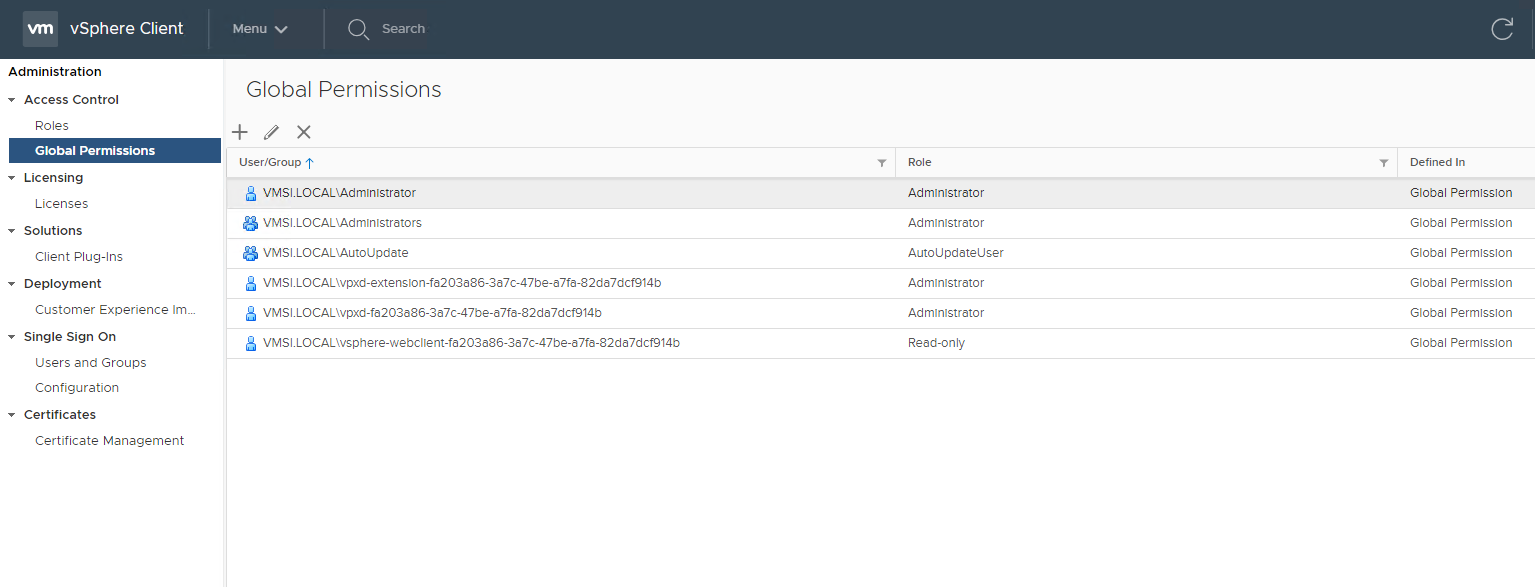
Task: Open the Role column filter icon
Action: (1383, 163)
